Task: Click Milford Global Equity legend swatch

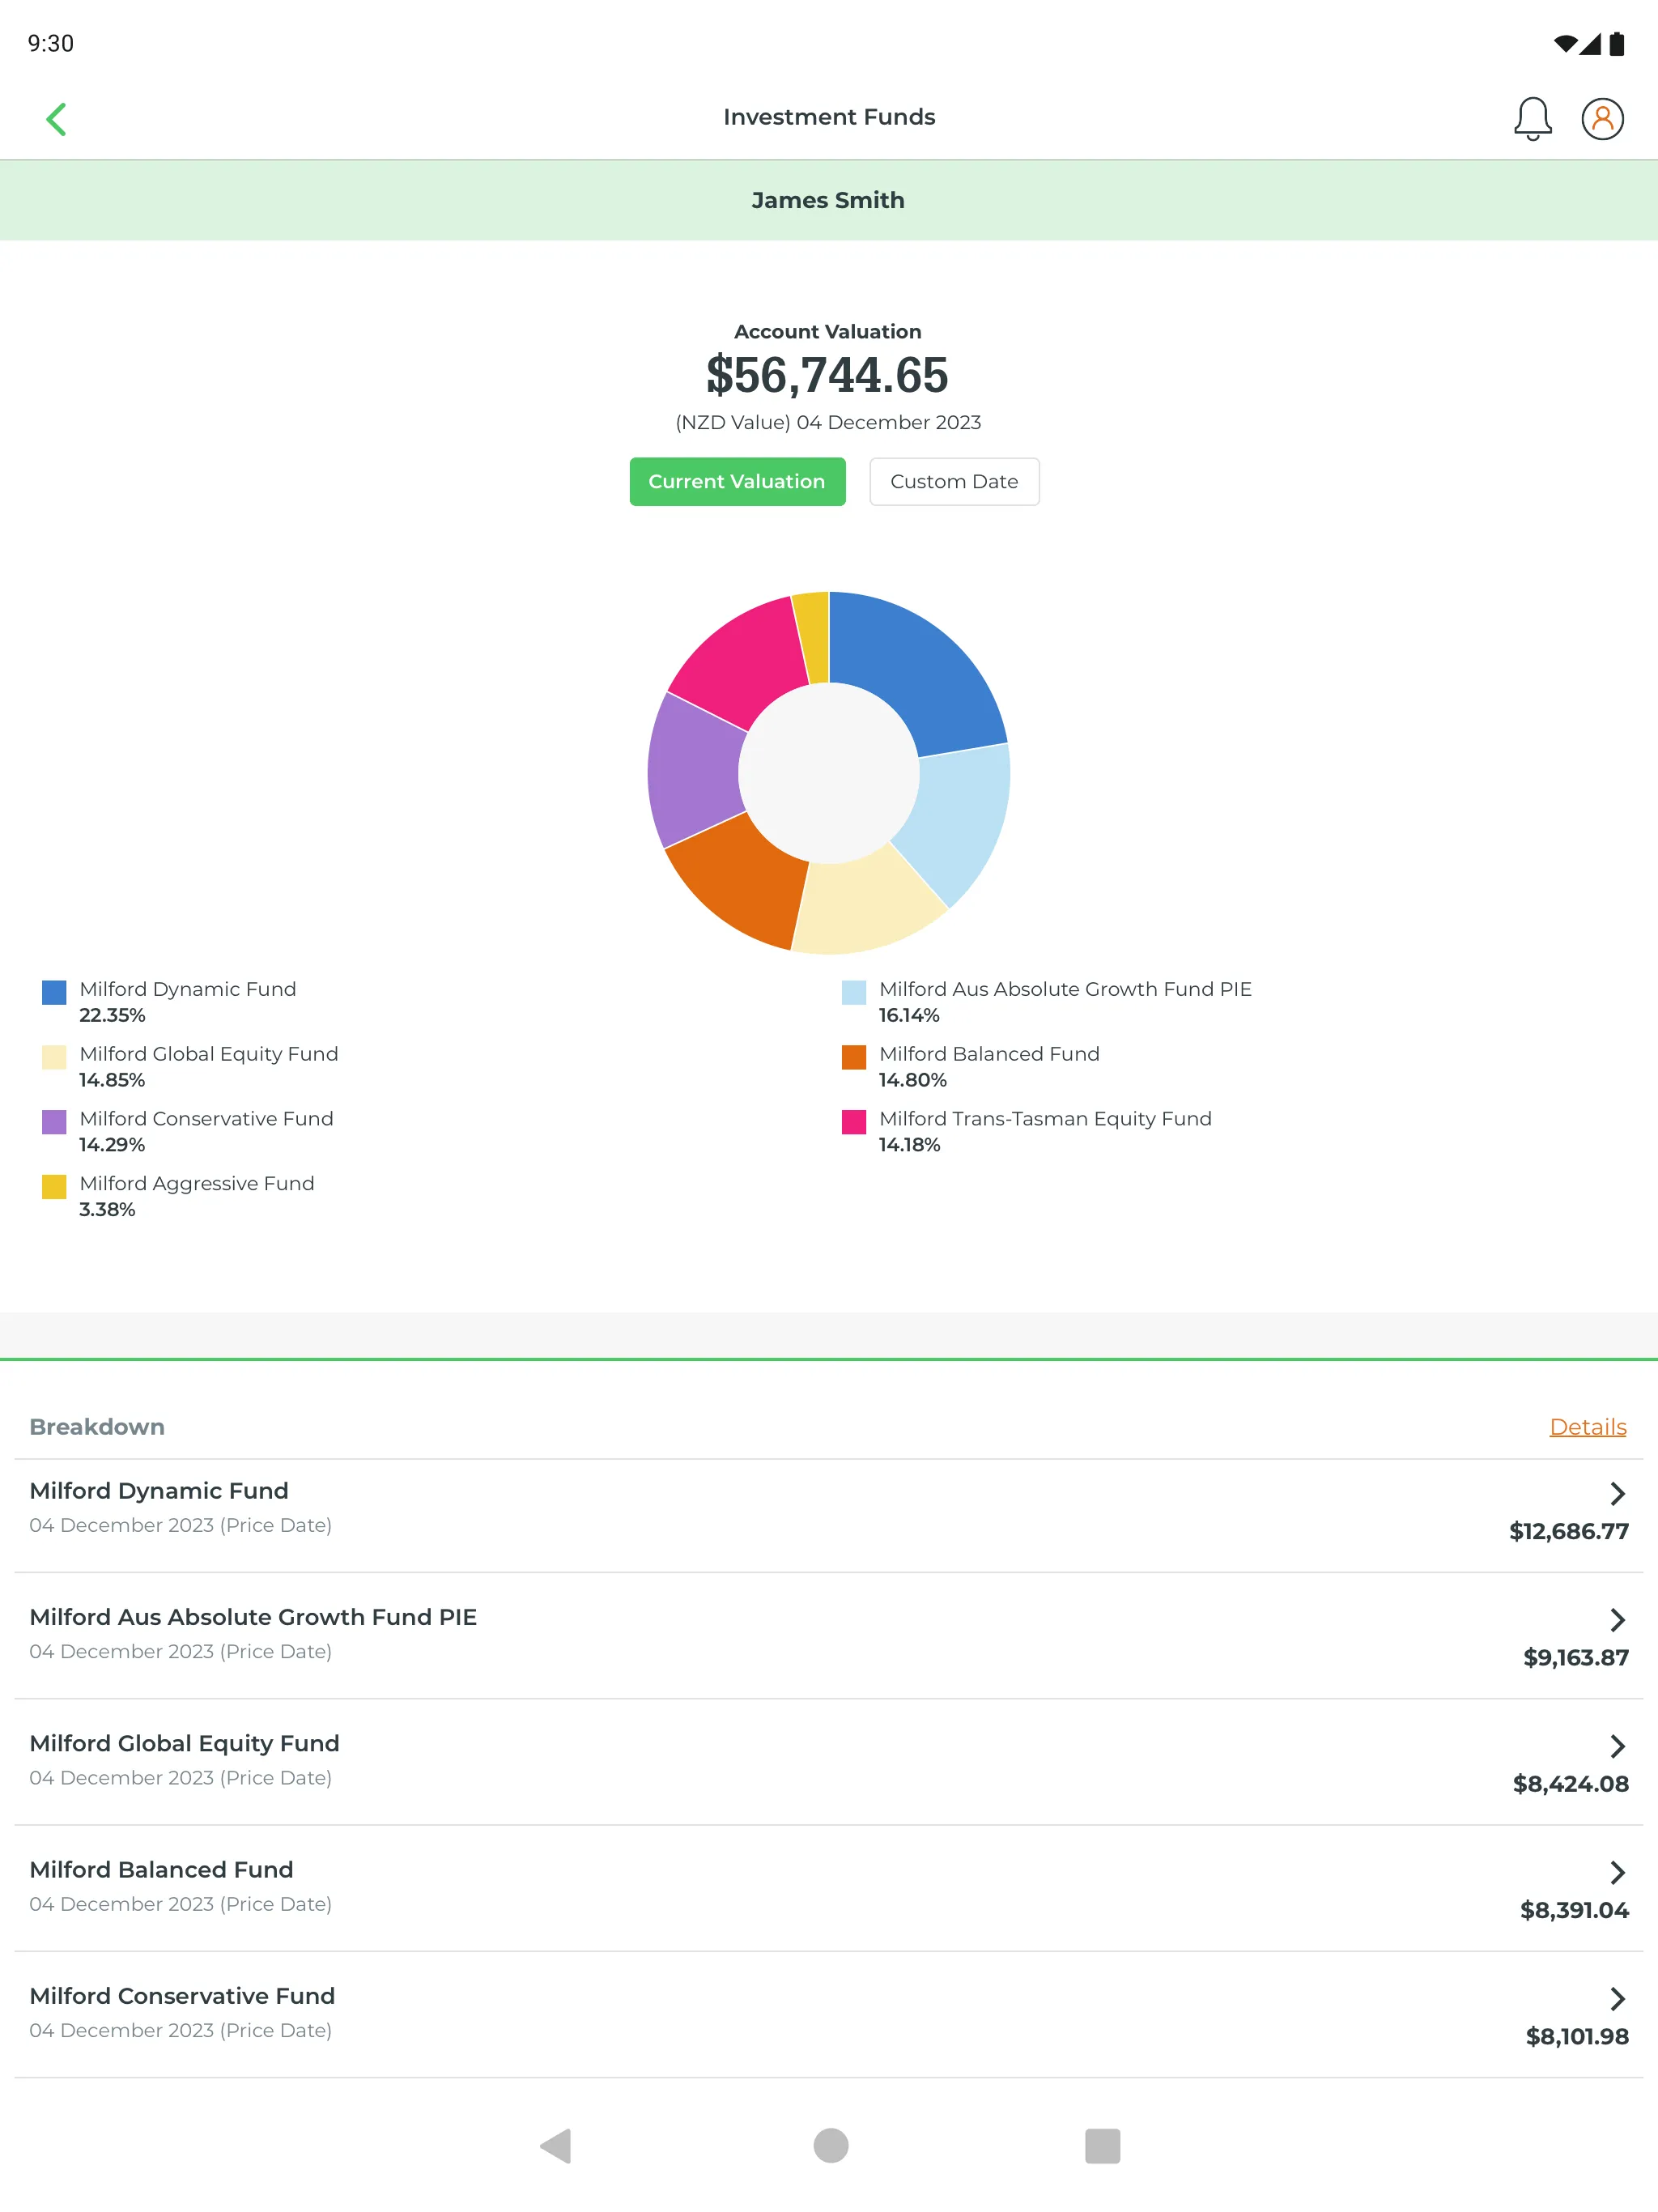Action: point(54,1057)
